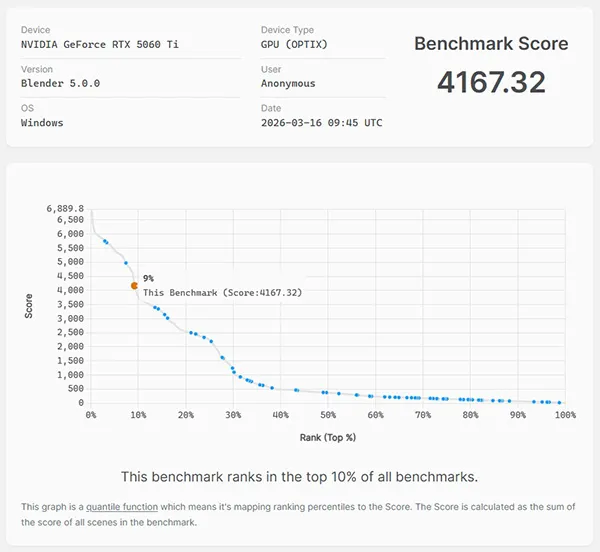Open the quantile function link

click(x=122, y=507)
